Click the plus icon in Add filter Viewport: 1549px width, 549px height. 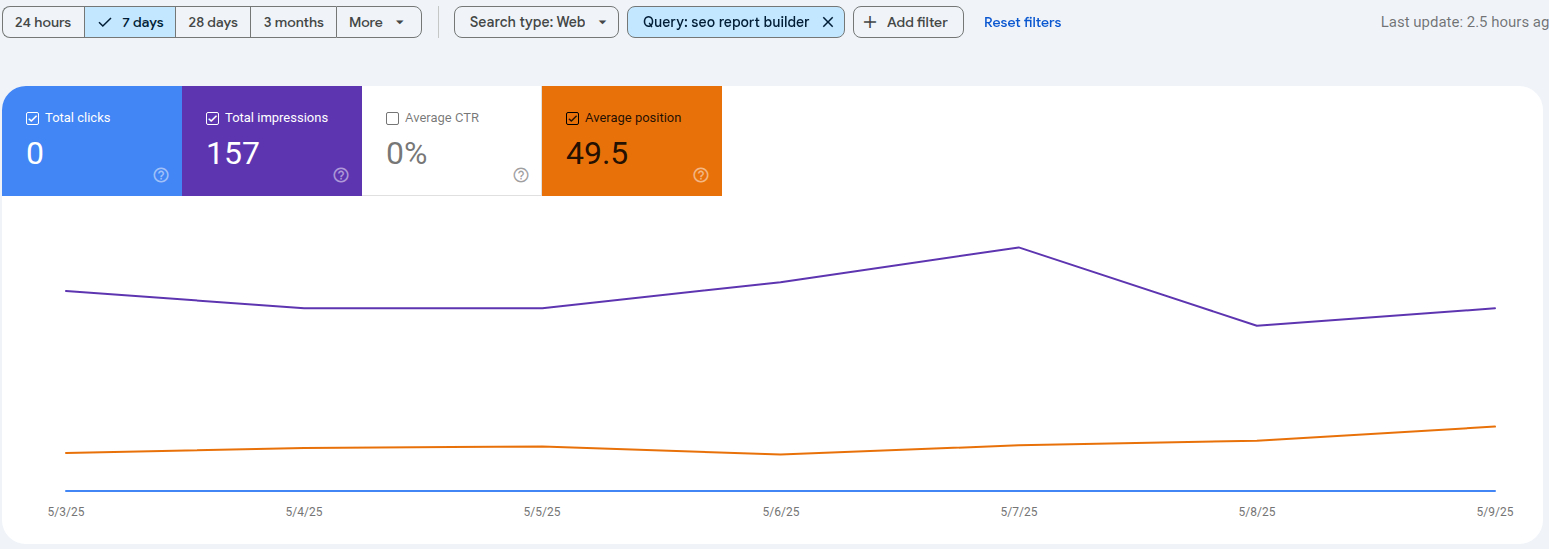(870, 22)
